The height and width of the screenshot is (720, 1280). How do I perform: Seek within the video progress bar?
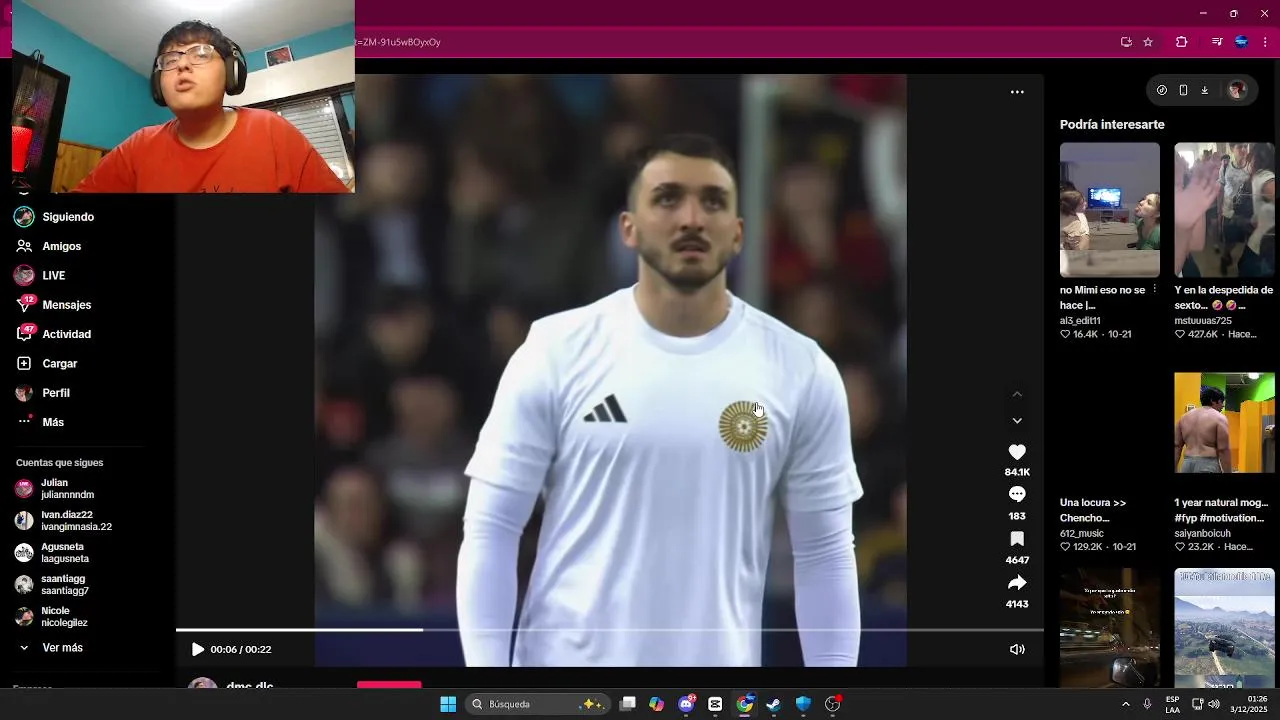[610, 630]
